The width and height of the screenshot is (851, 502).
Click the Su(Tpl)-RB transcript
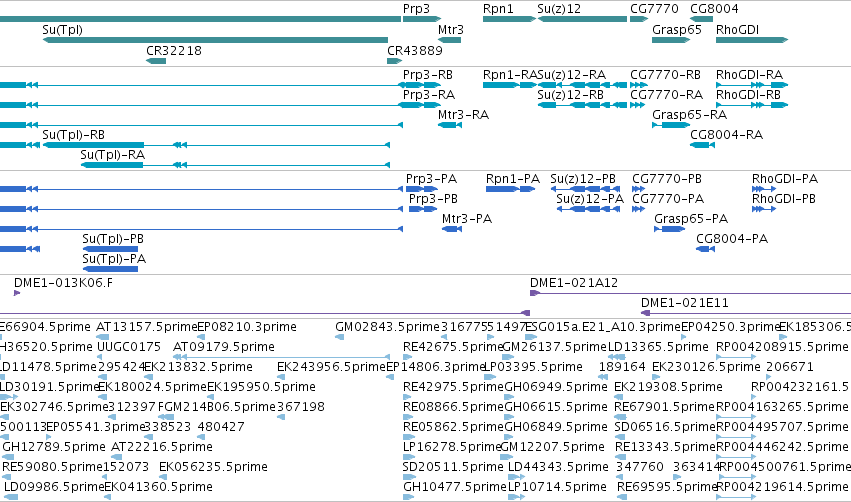pyautogui.click(x=216, y=145)
